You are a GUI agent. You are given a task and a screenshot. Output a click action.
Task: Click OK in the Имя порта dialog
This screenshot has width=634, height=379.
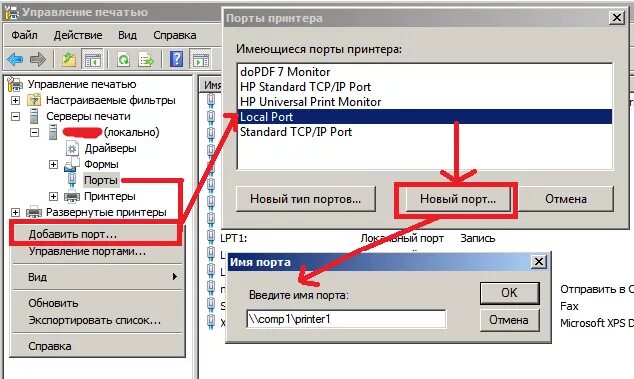coord(509,292)
